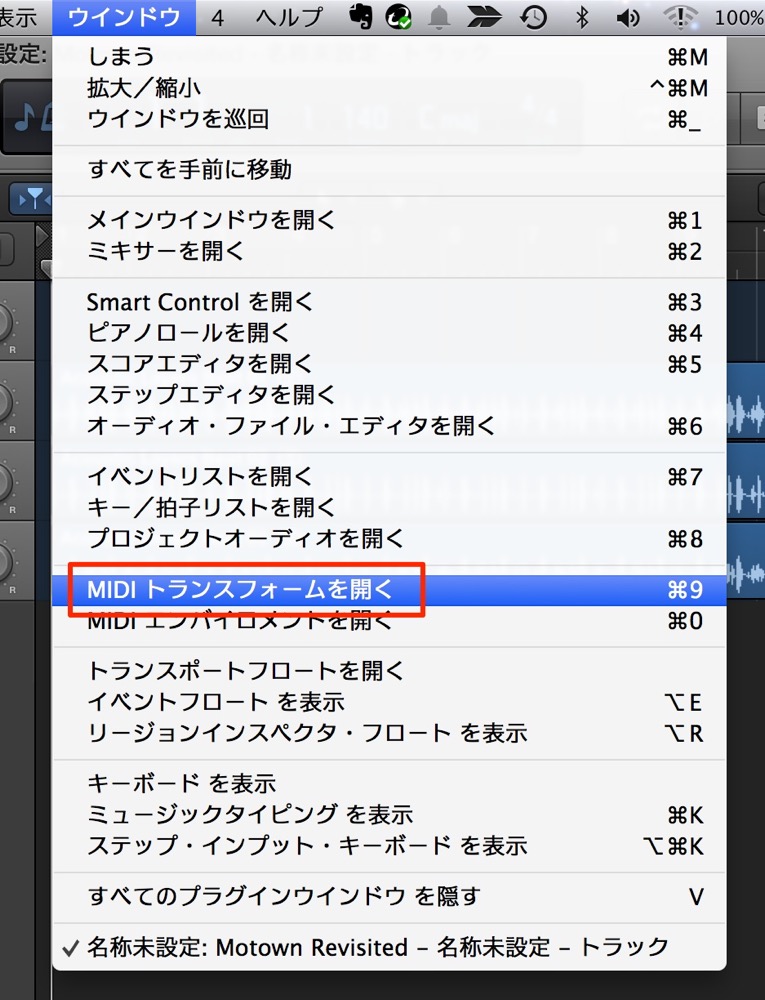Image resolution: width=765 pixels, height=1000 pixels.
Task: Click the 表示 menu bar item
Action: (18, 17)
